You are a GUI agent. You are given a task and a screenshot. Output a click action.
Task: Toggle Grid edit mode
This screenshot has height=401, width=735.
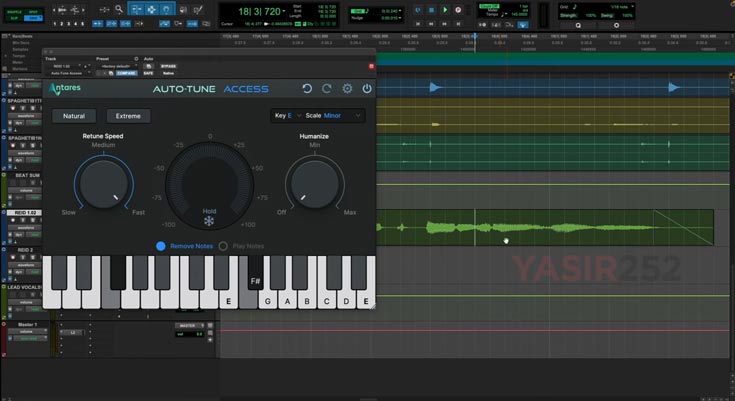pyautogui.click(x=33, y=18)
